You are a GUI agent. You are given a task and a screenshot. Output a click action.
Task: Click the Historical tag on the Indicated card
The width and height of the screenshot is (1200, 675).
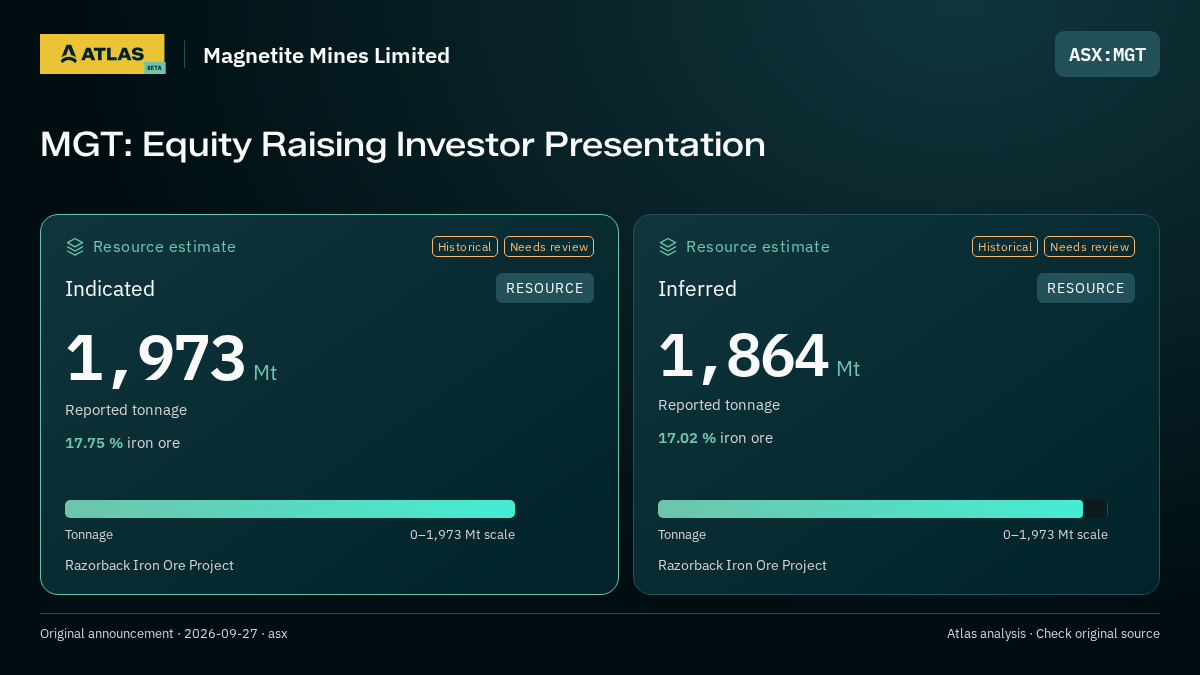pos(465,247)
